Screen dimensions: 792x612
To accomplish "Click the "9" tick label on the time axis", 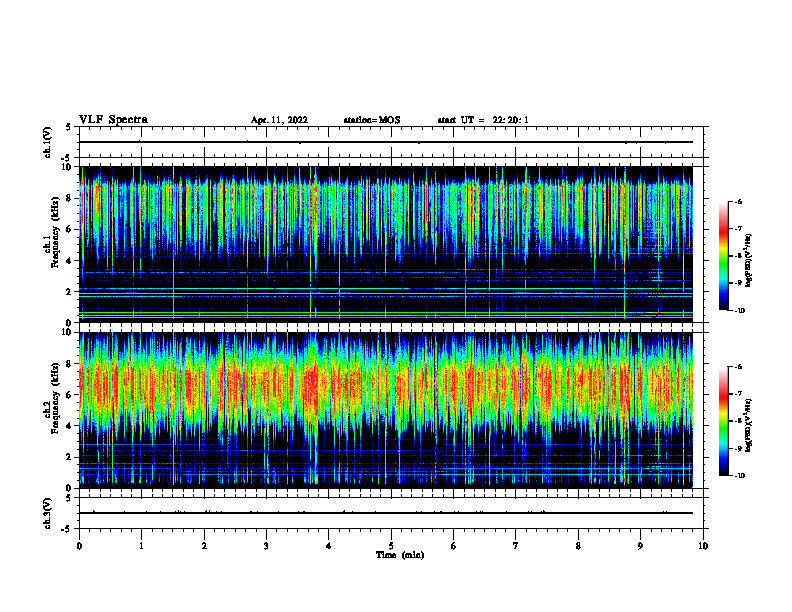I will (x=640, y=546).
